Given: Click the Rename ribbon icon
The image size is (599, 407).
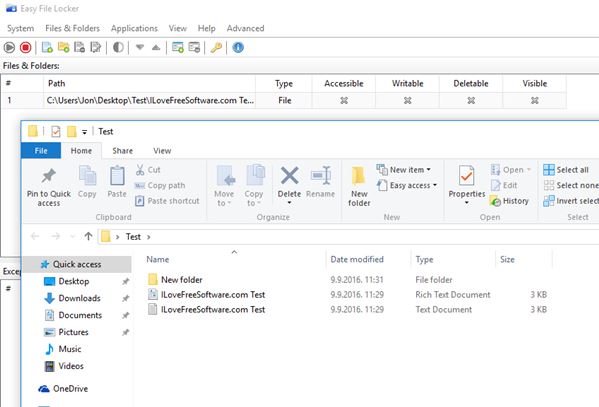Looking at the screenshot, I should coord(321,176).
